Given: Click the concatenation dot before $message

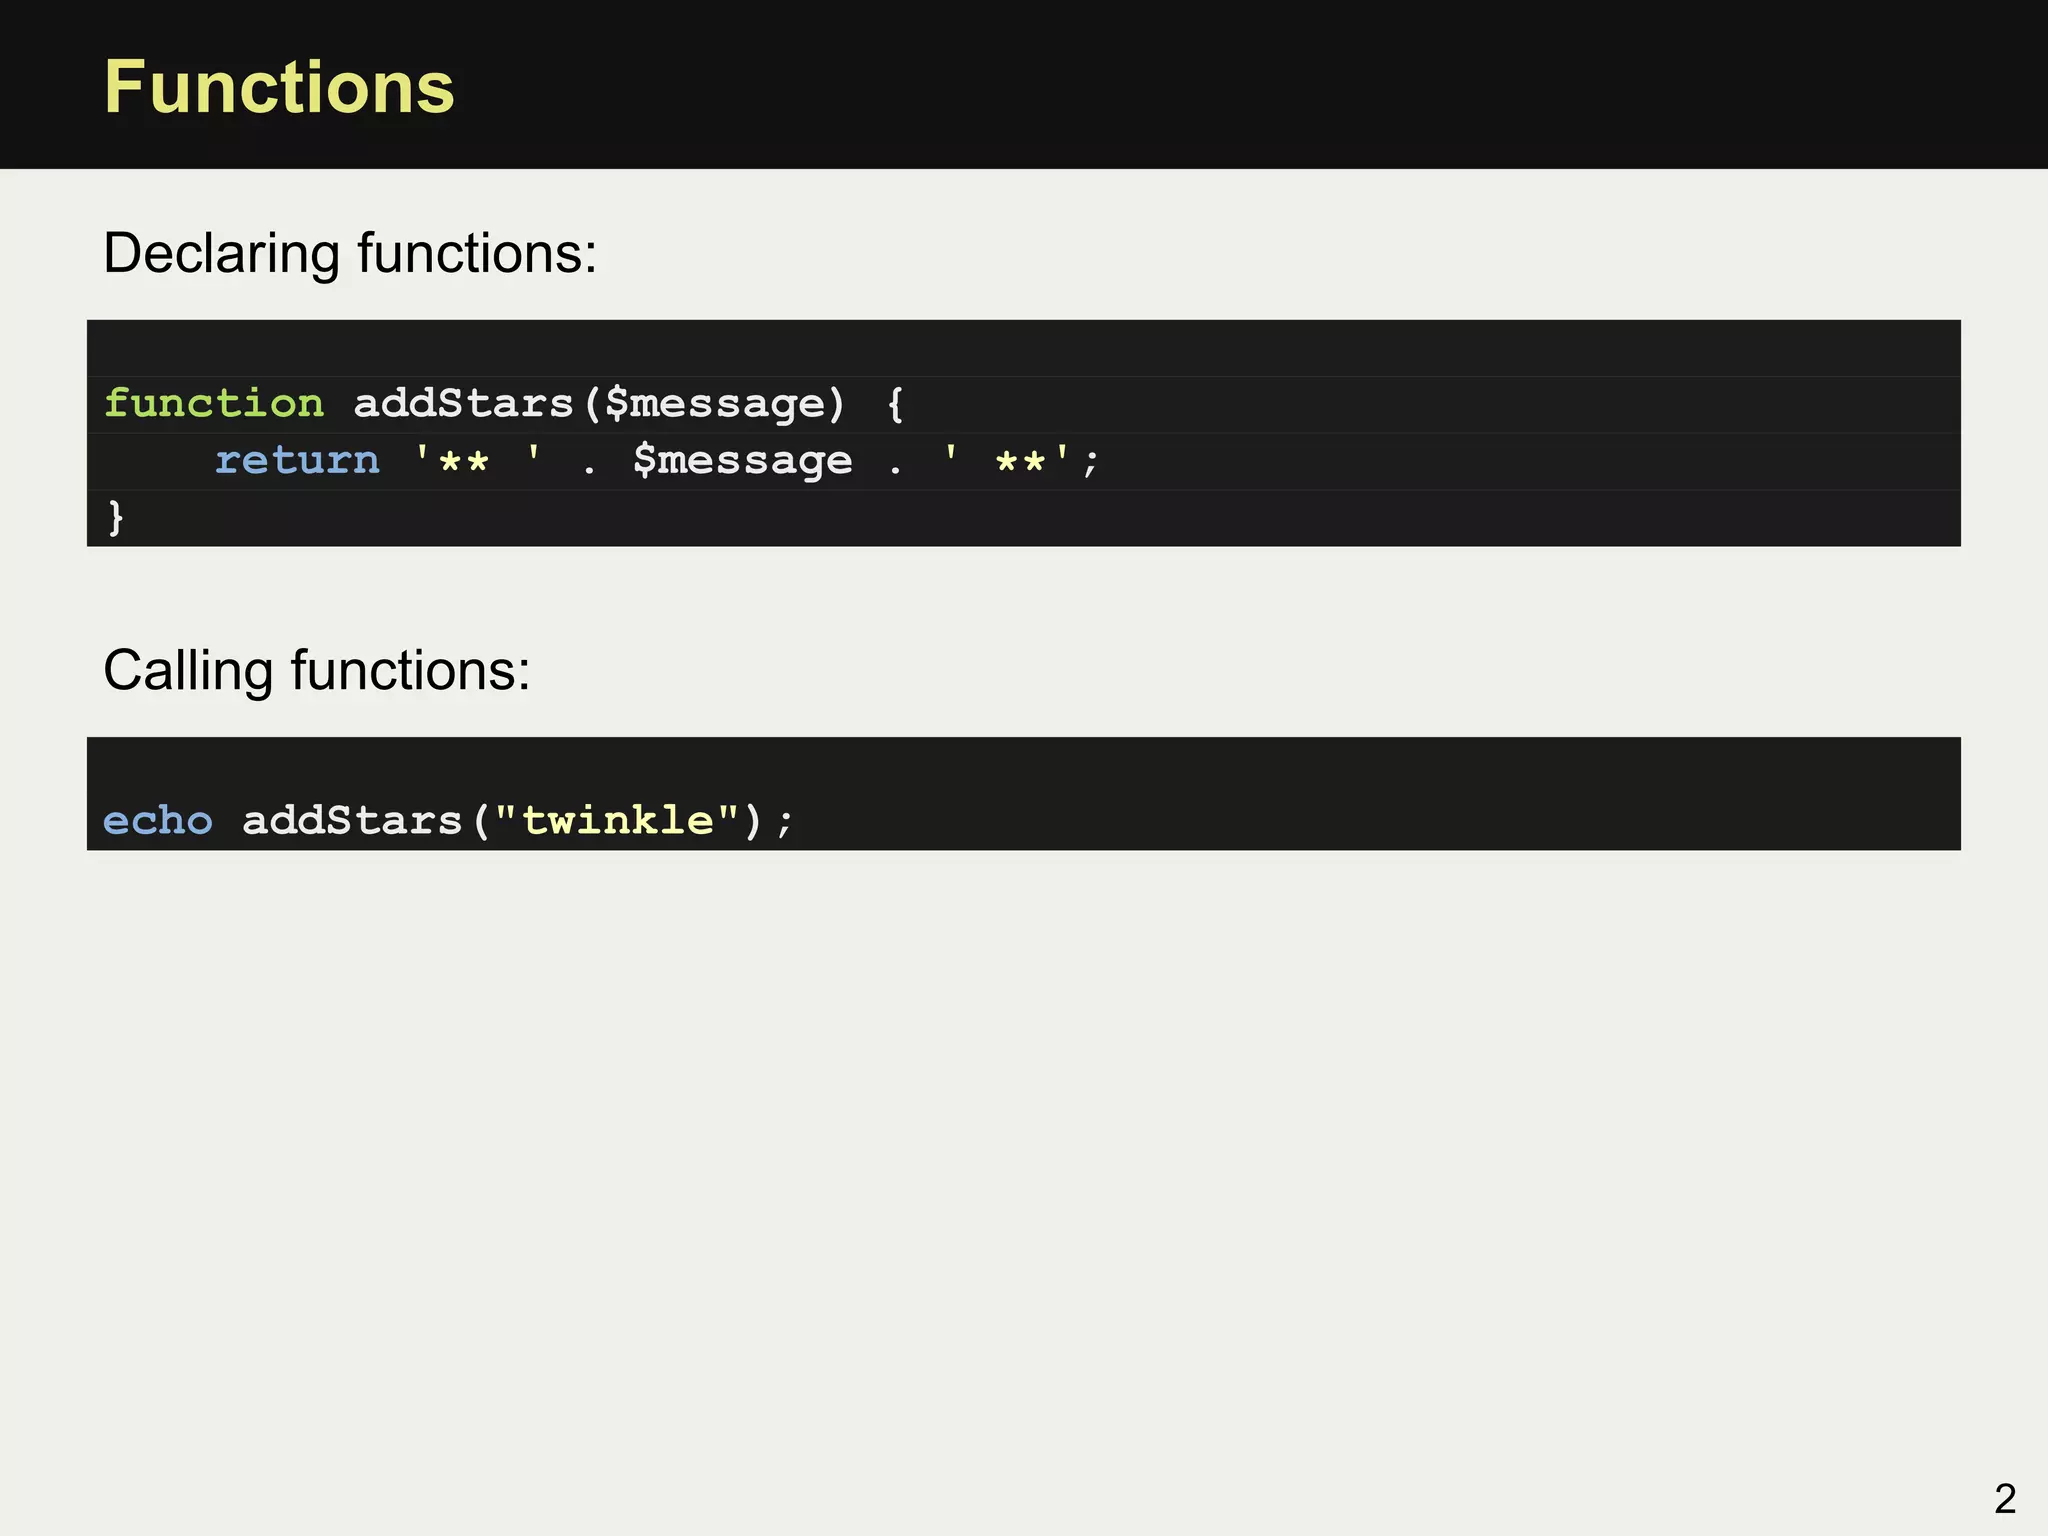Looking at the screenshot, I should coord(589,465).
